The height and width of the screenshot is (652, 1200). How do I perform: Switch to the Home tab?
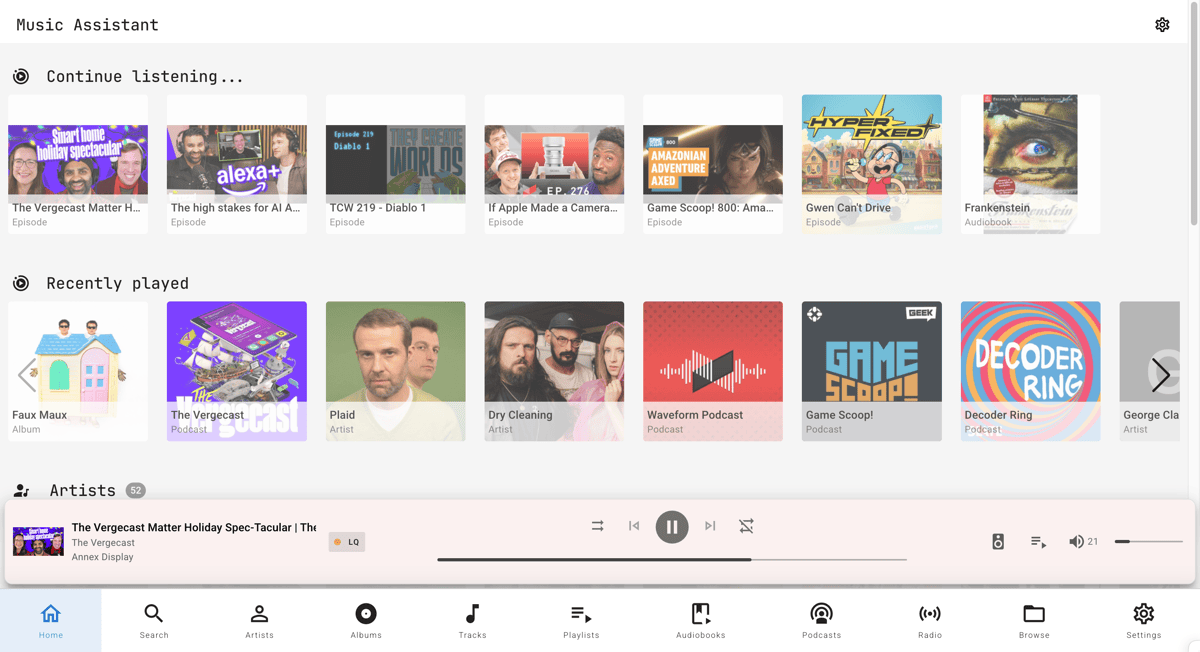coord(50,620)
